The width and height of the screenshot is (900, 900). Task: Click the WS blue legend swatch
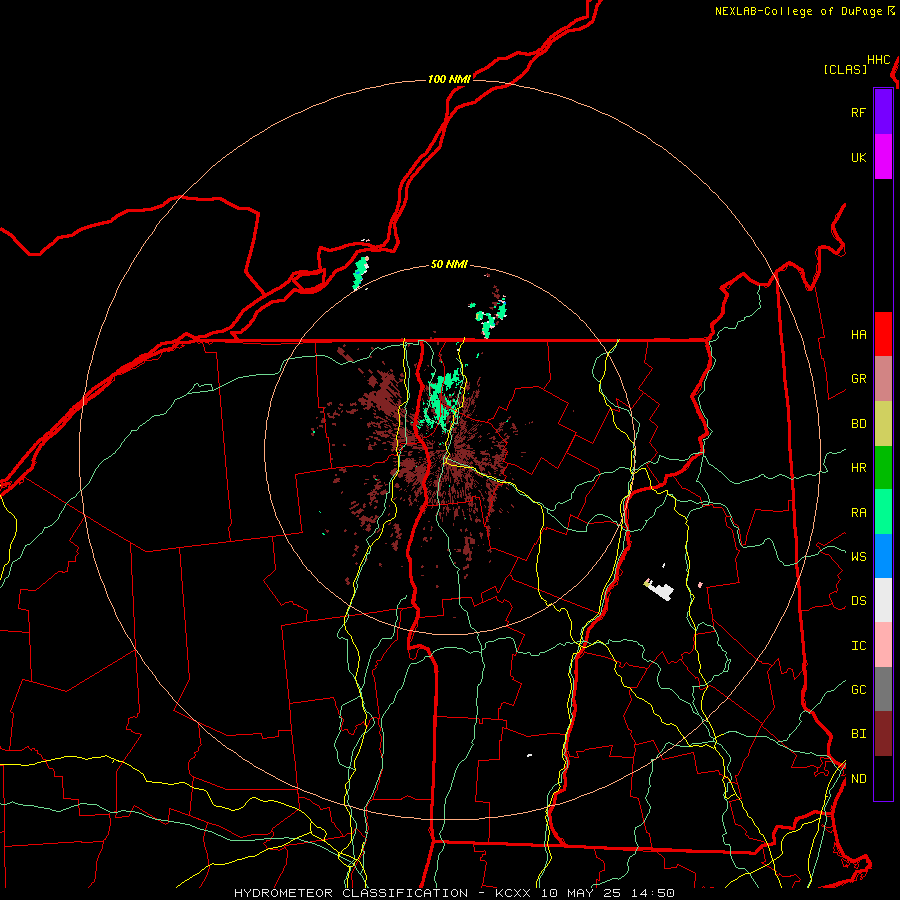883,556
